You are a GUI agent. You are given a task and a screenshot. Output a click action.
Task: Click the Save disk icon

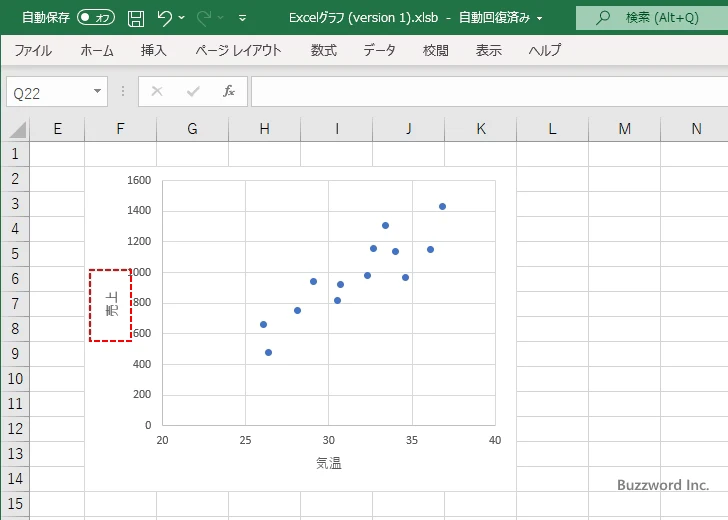click(136, 18)
